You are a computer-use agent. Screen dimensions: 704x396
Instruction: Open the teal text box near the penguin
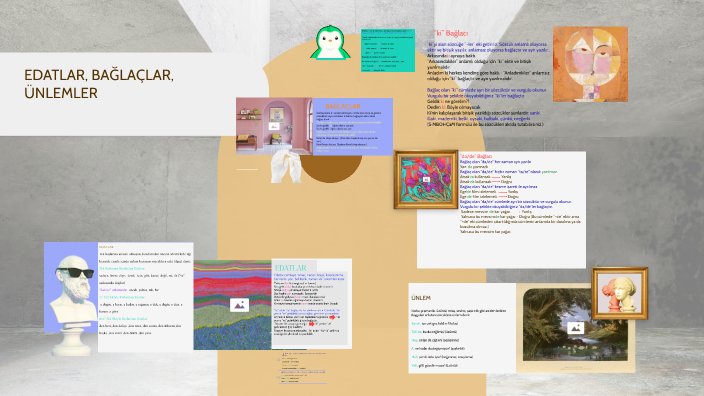pos(388,50)
